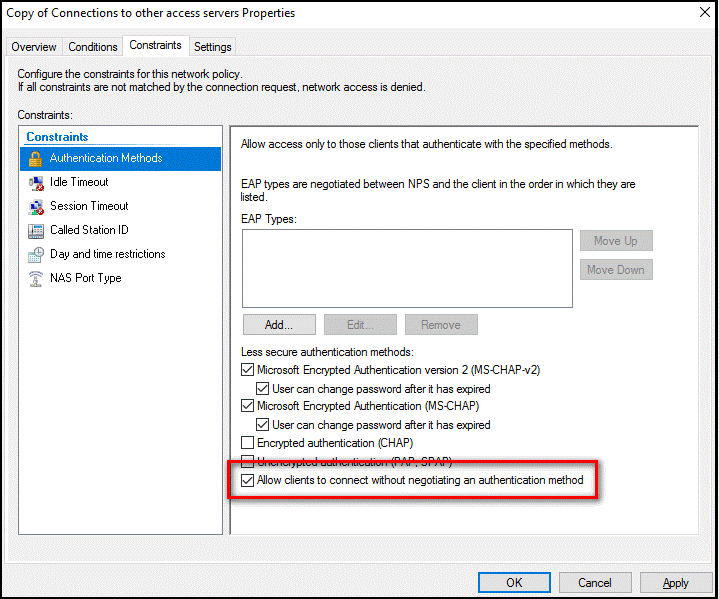Click the Edit button for EAP types
This screenshot has height=599, width=719.
[x=360, y=325]
